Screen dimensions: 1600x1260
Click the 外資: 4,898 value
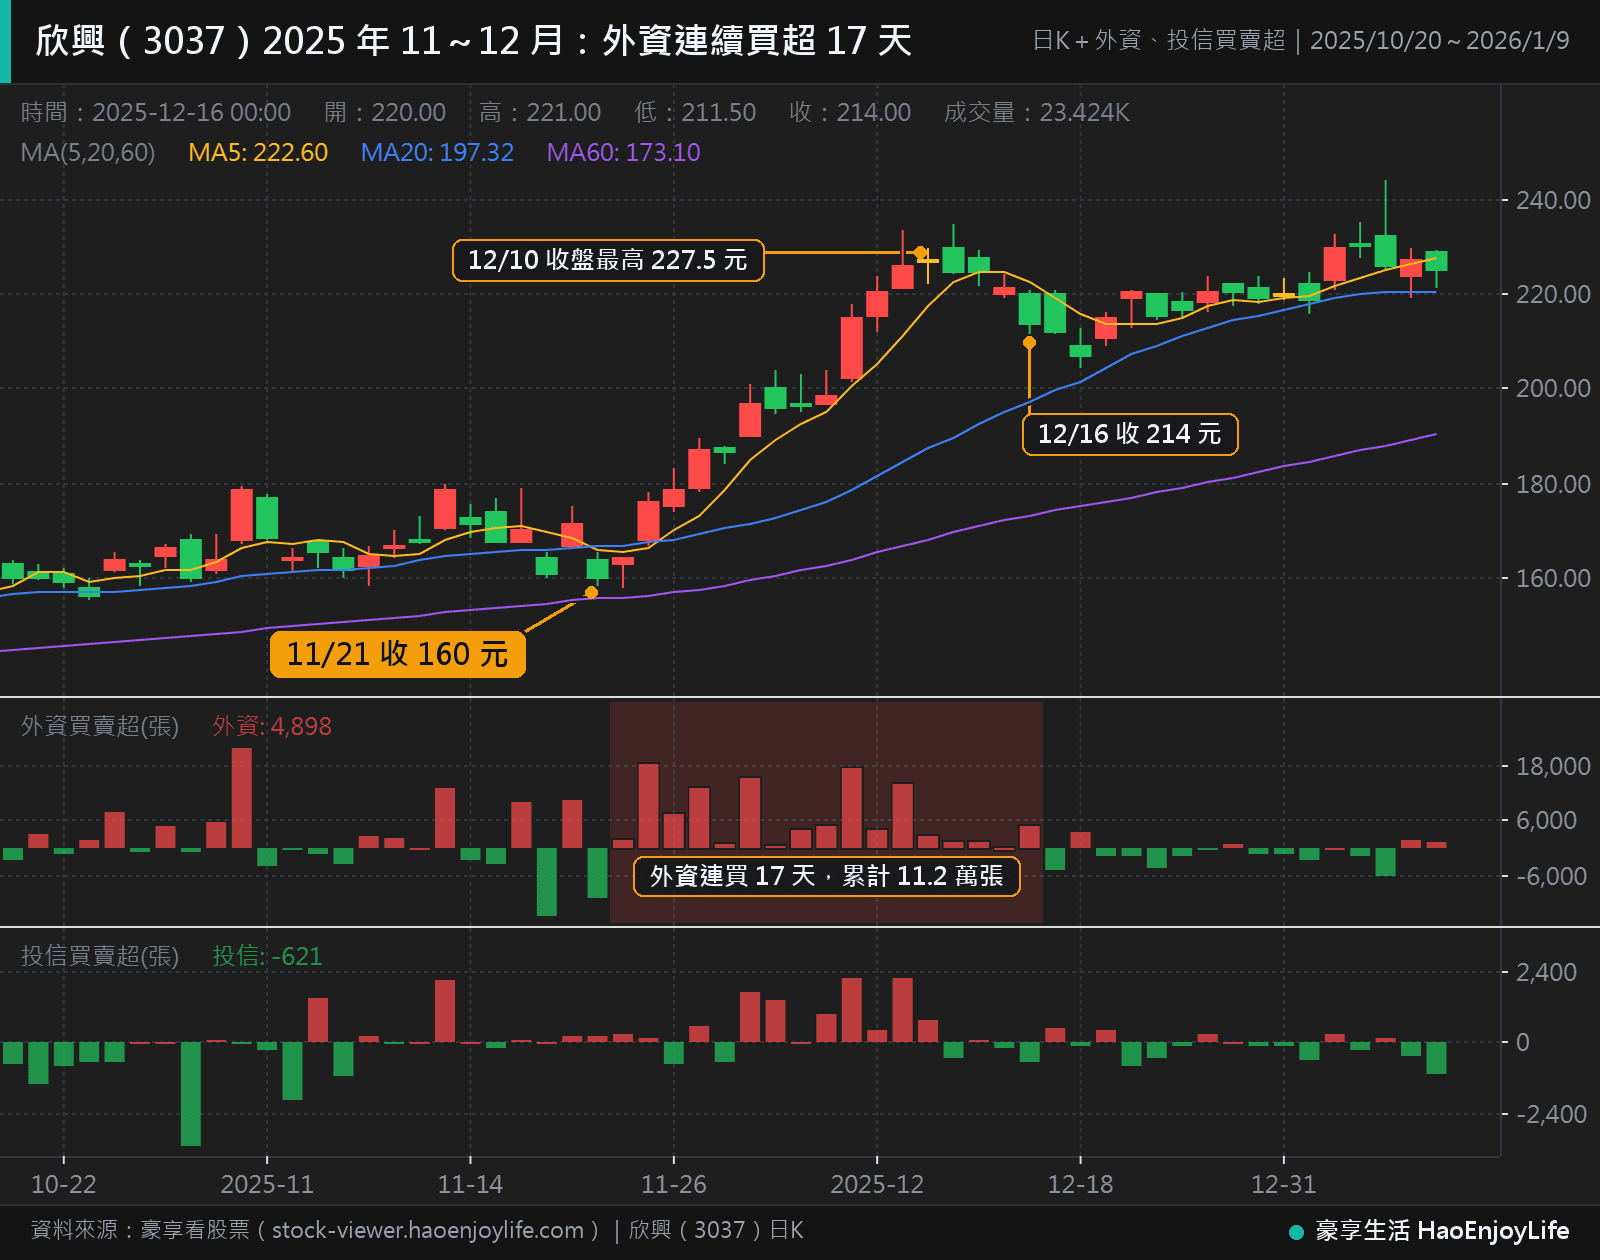pos(272,726)
